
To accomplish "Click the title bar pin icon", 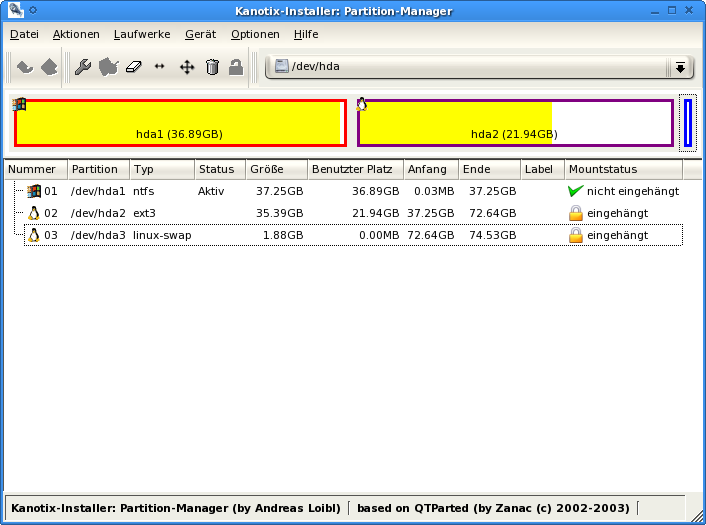I will pos(33,10).
